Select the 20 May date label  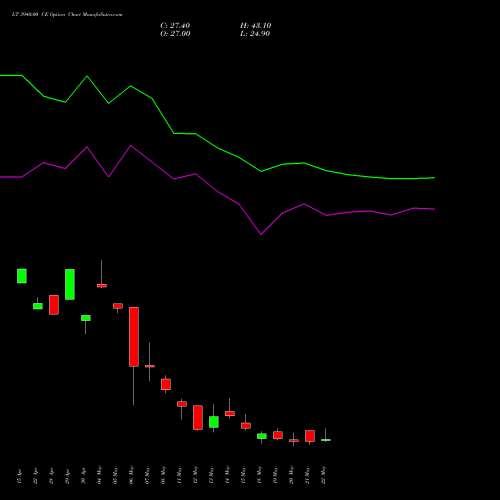[x=291, y=475]
